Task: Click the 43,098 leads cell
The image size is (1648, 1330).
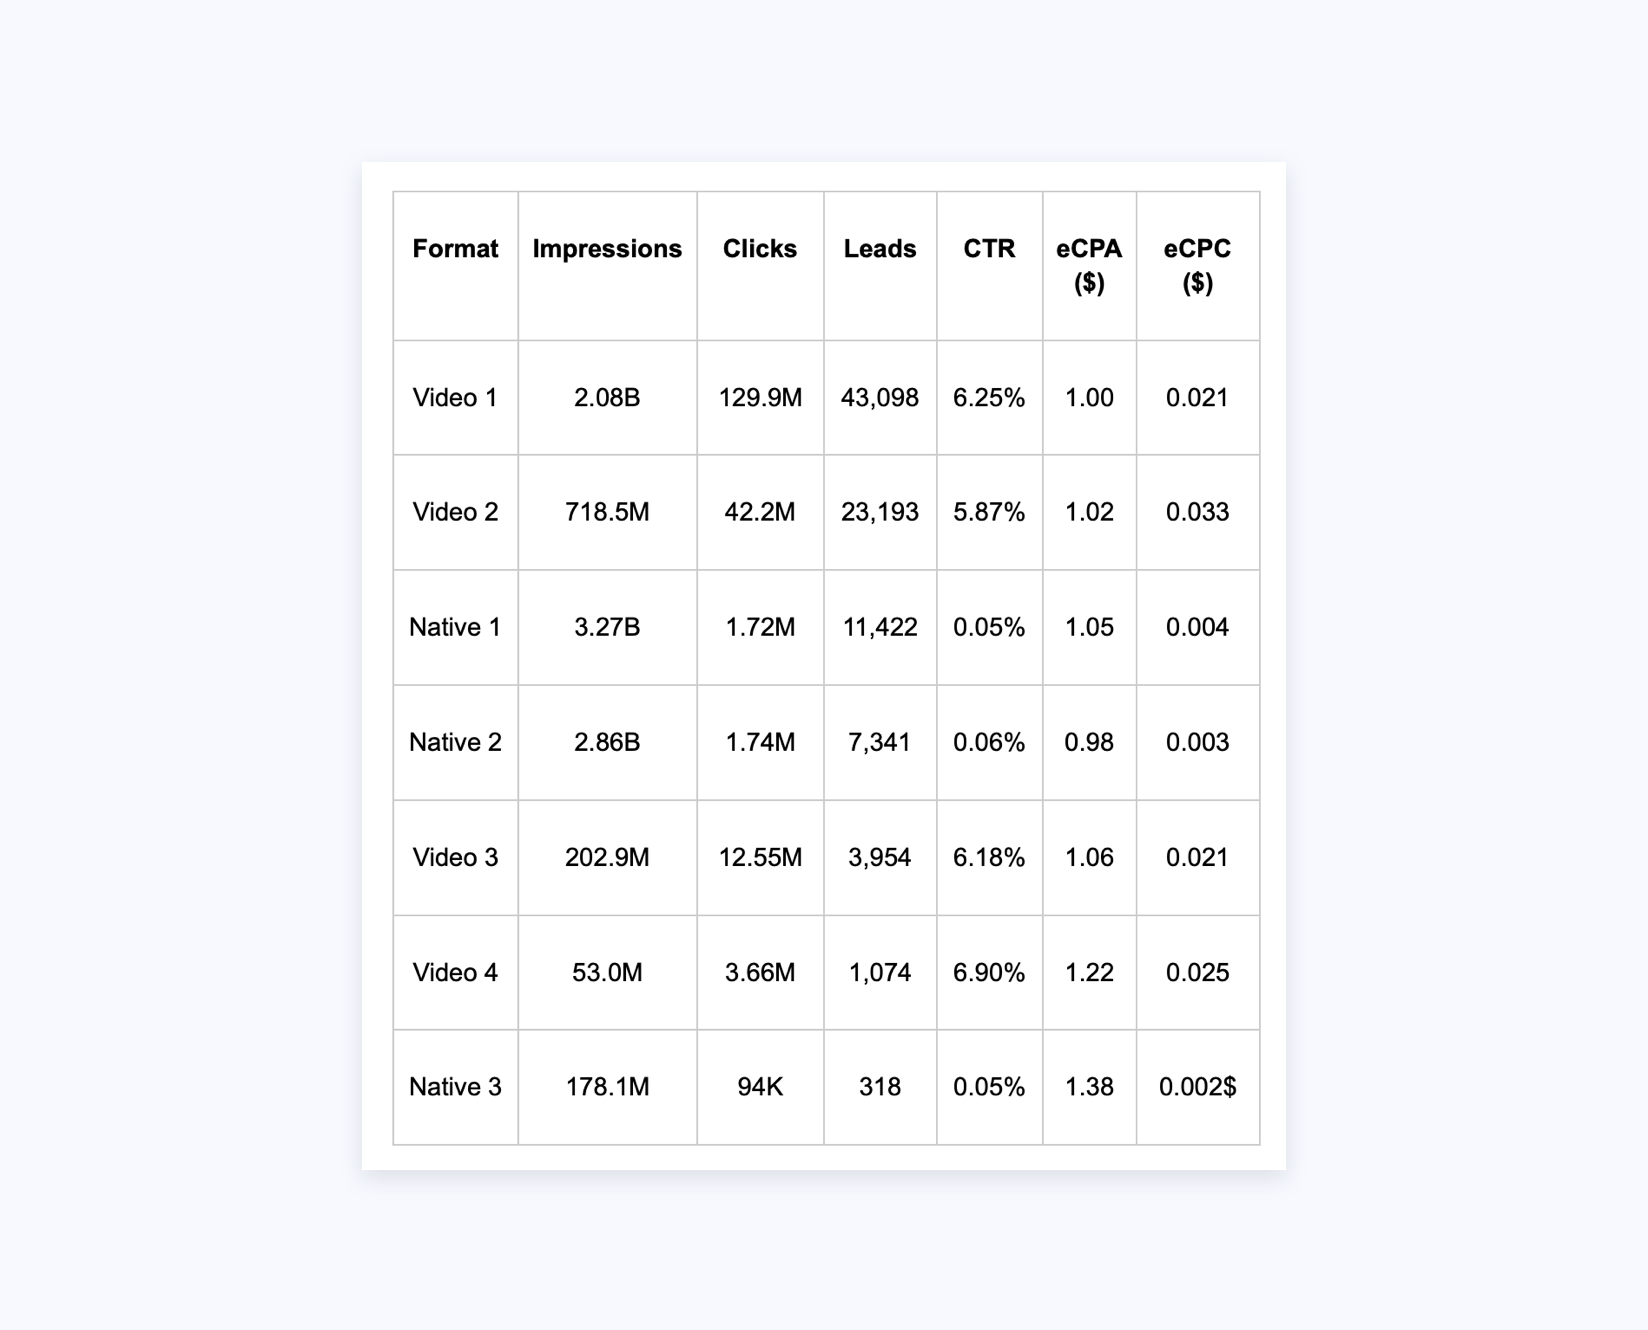Action: [x=880, y=398]
